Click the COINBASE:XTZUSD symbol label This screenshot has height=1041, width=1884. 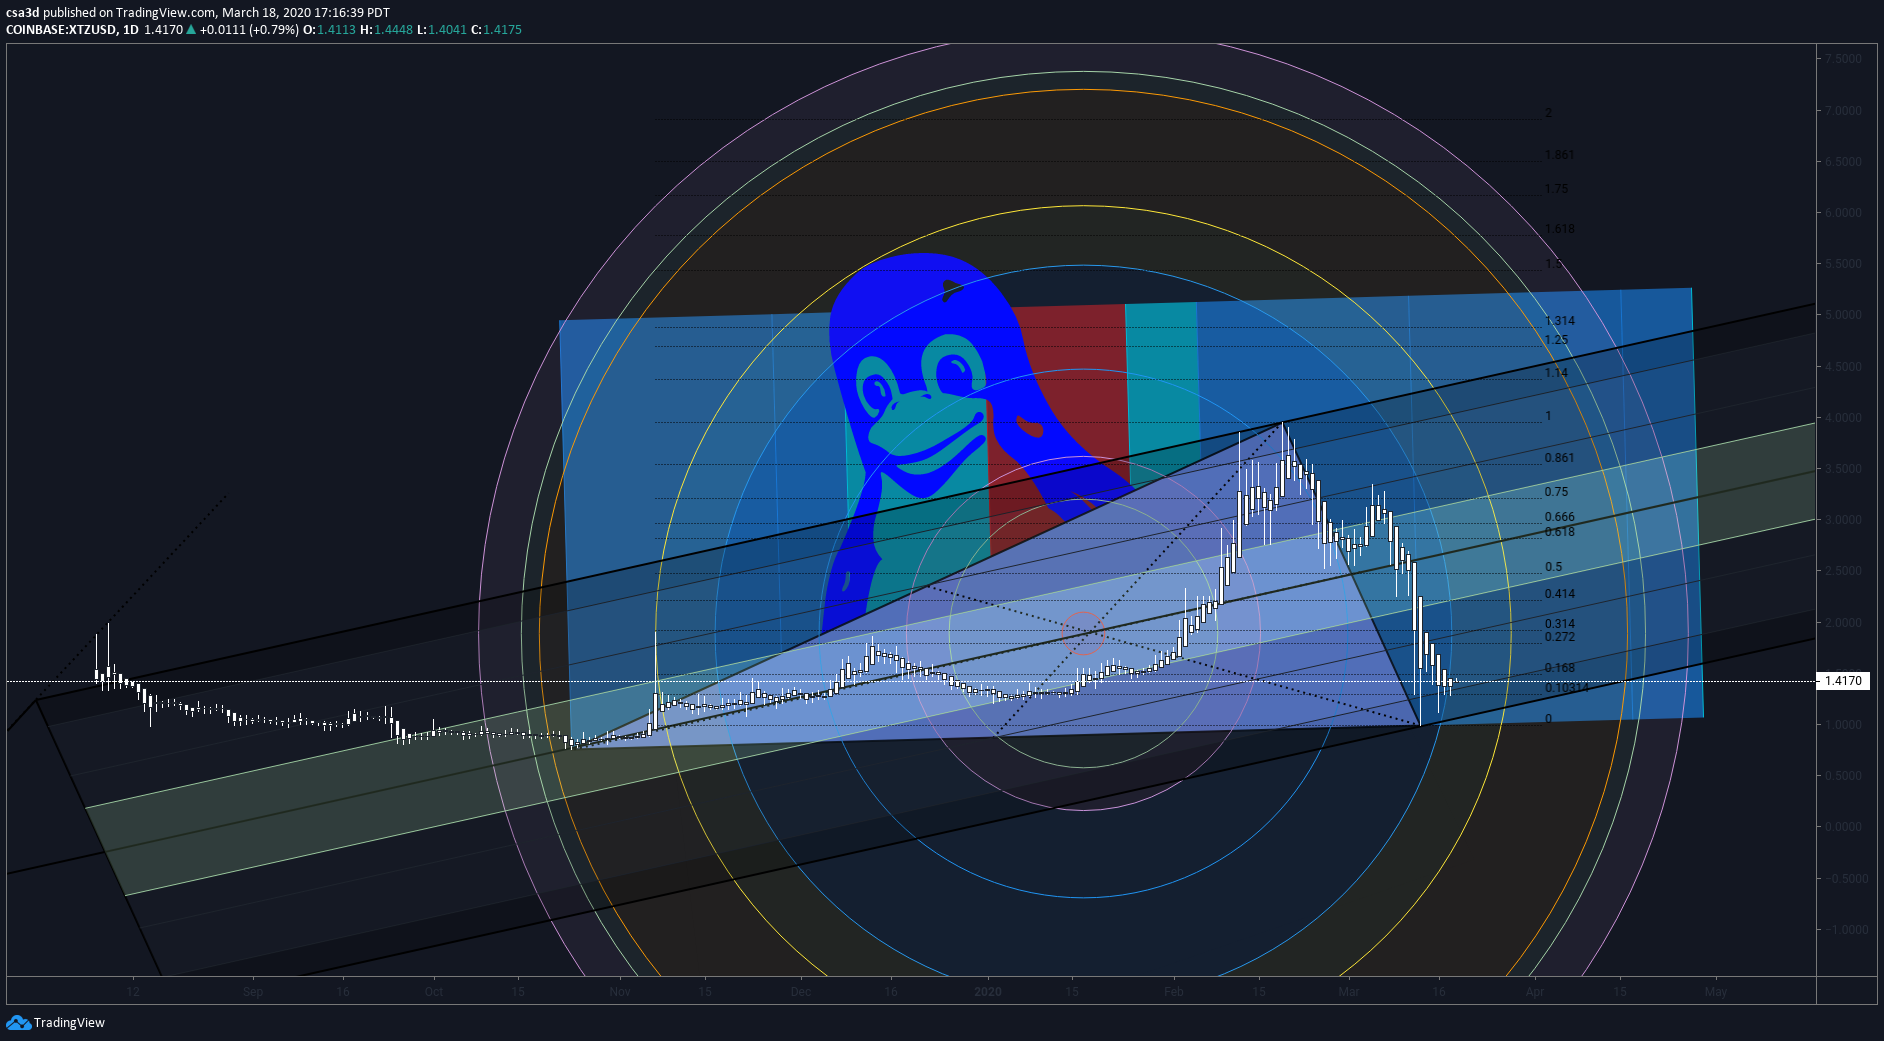click(60, 29)
